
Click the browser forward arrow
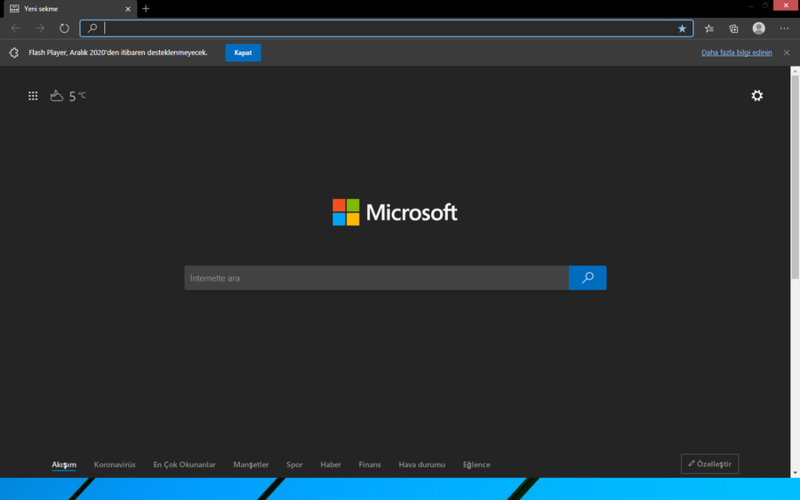40,28
